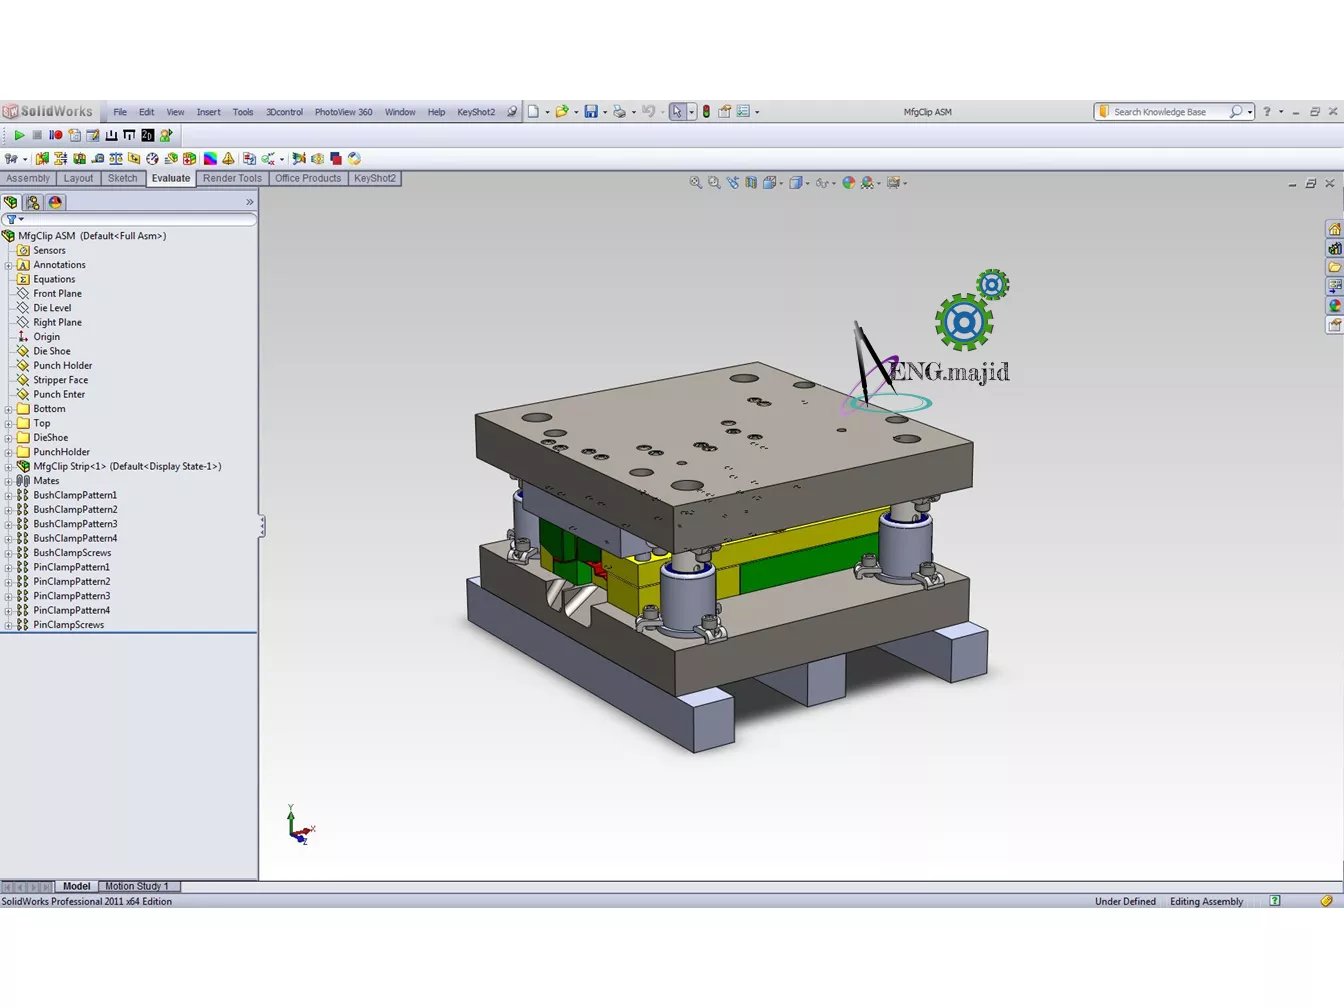The width and height of the screenshot is (1344, 1008).
Task: Expand the PunchHolder folder
Action: 8,452
